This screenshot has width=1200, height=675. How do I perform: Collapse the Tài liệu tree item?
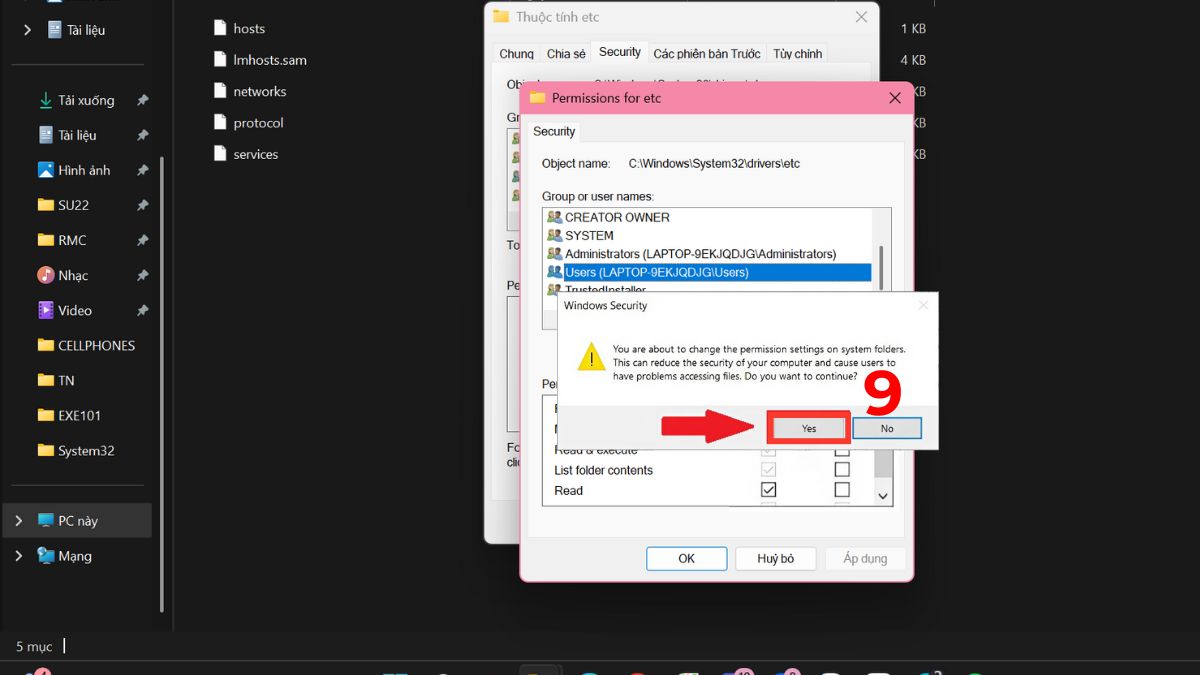pyautogui.click(x=25, y=30)
